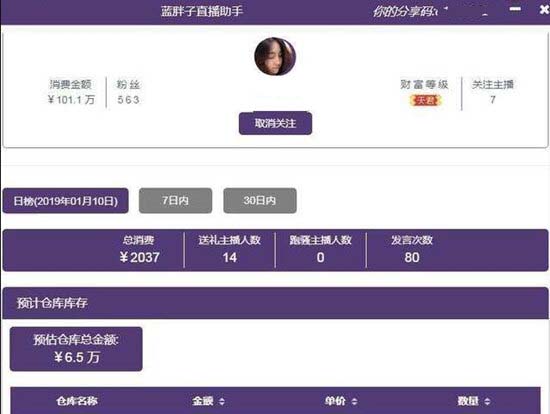
Task: Select the 日榜(2019年01月10日) tab
Action: (x=66, y=201)
